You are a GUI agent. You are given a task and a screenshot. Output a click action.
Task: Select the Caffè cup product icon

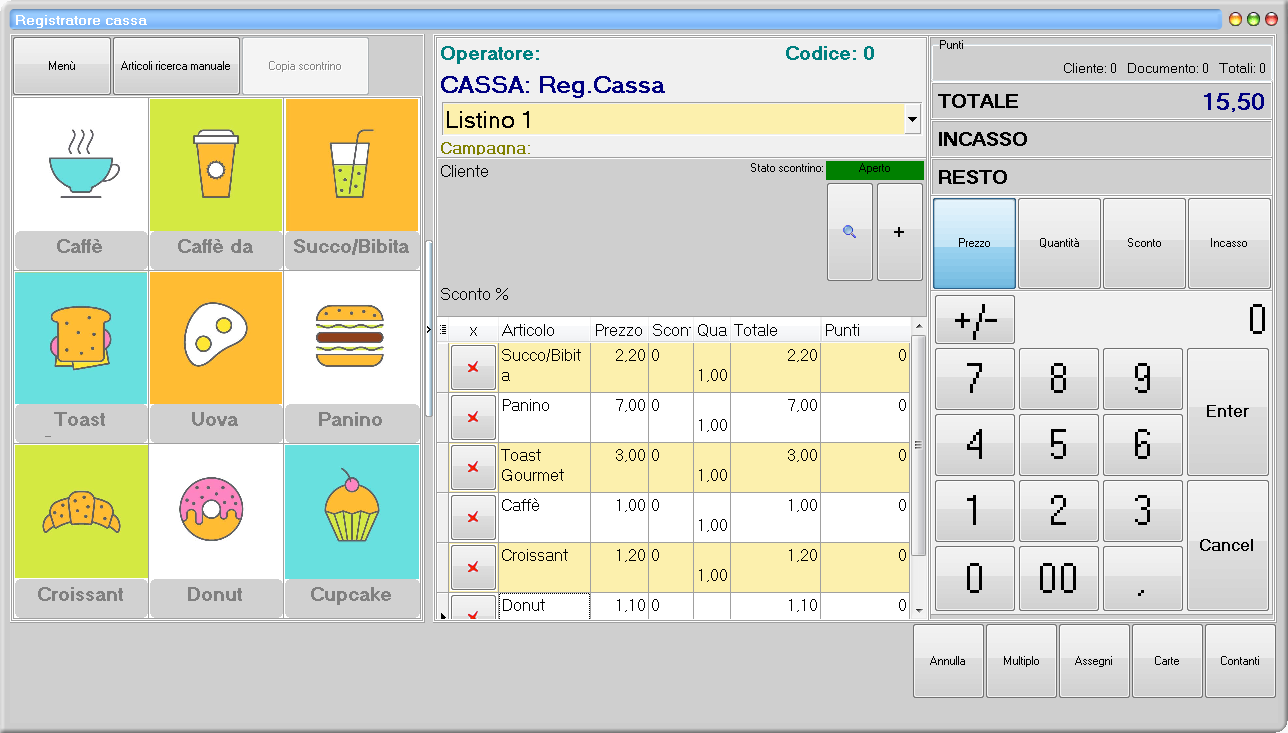80,165
